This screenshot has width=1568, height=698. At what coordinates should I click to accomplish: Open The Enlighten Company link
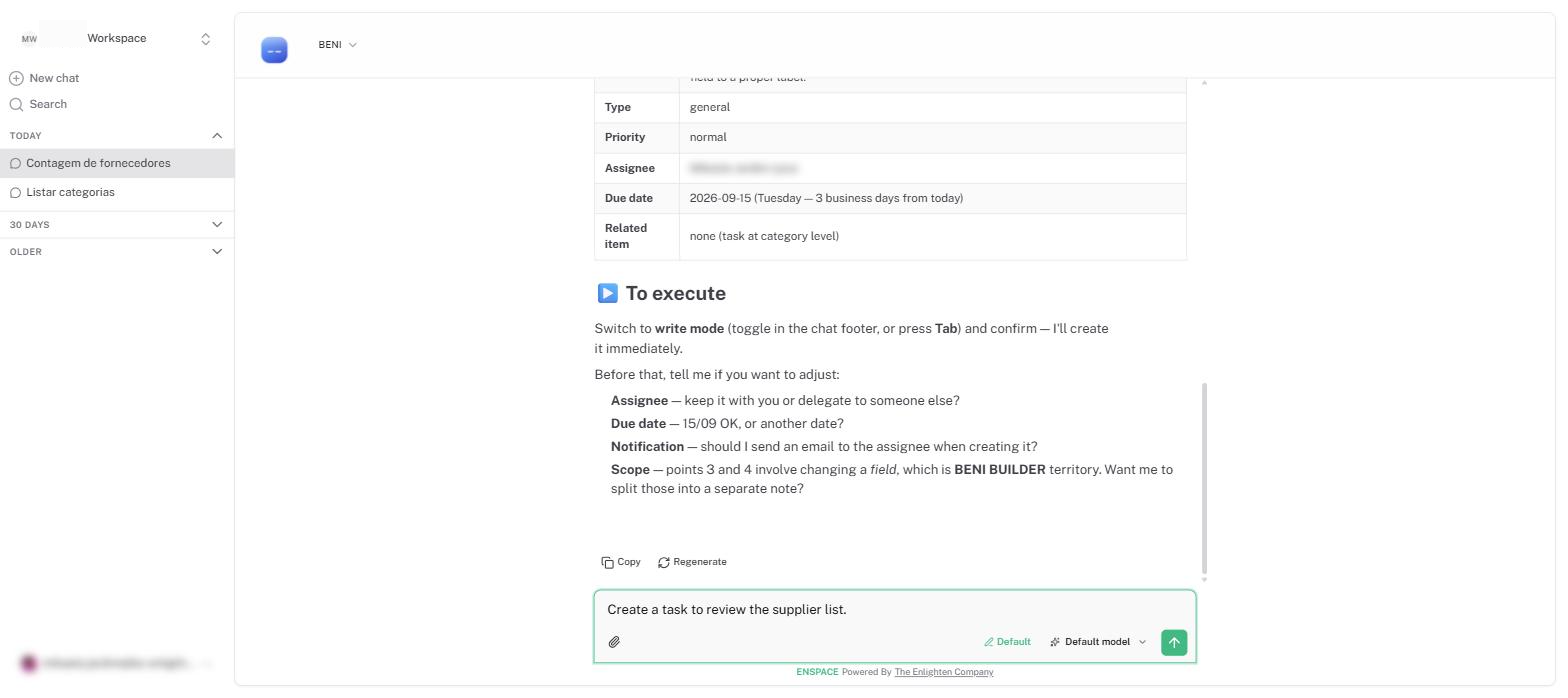pyautogui.click(x=943, y=672)
